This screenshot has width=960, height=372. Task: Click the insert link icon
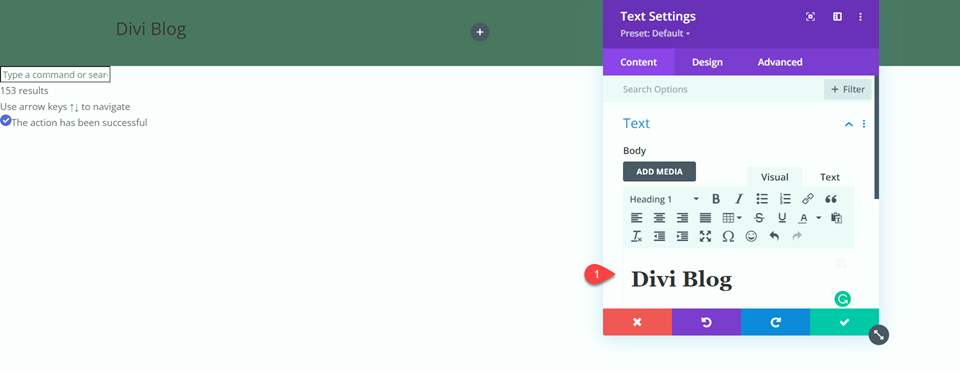point(808,199)
